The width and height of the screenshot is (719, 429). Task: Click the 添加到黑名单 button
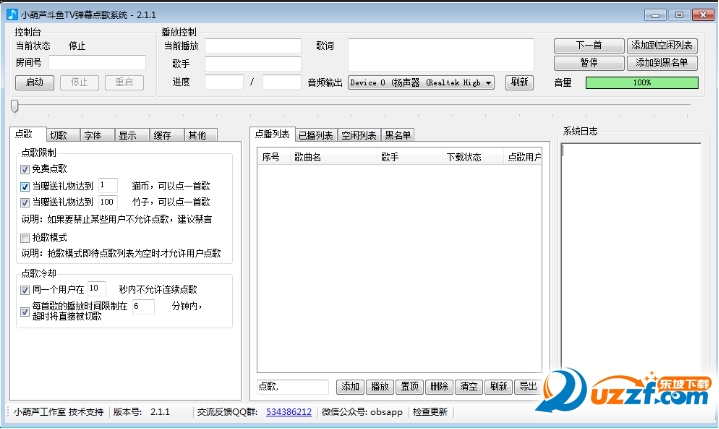point(661,63)
